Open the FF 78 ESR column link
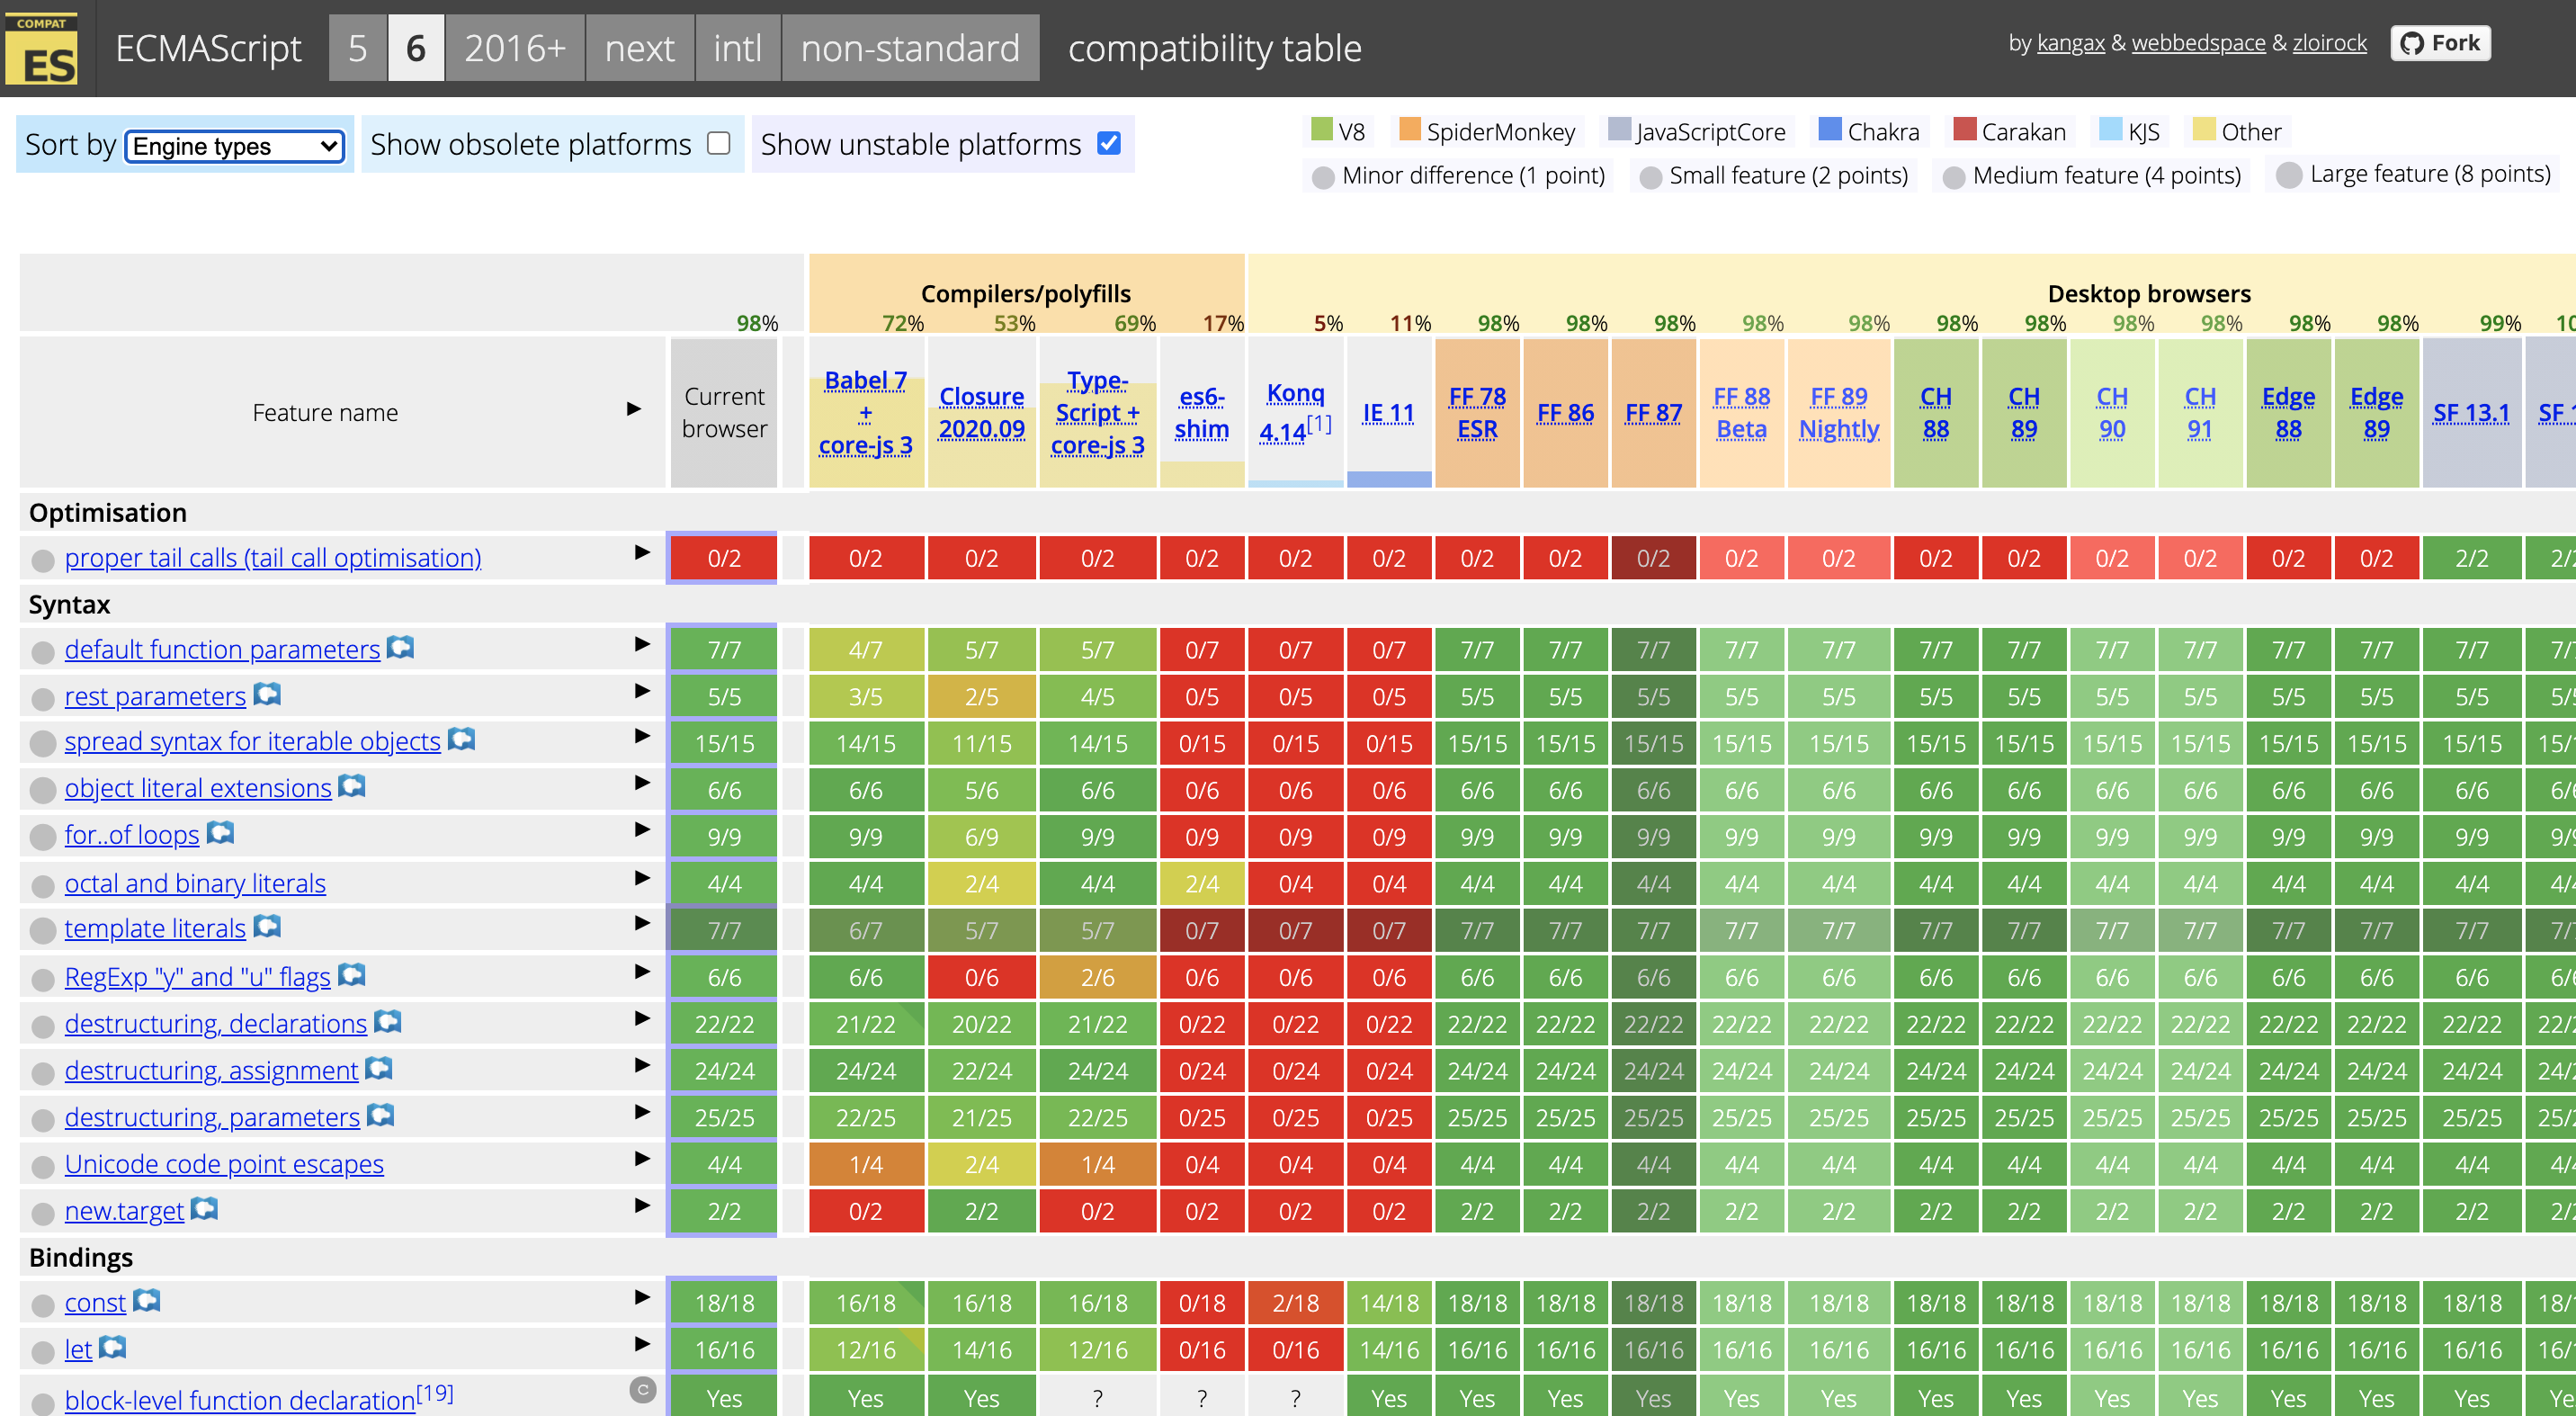 click(x=1477, y=412)
